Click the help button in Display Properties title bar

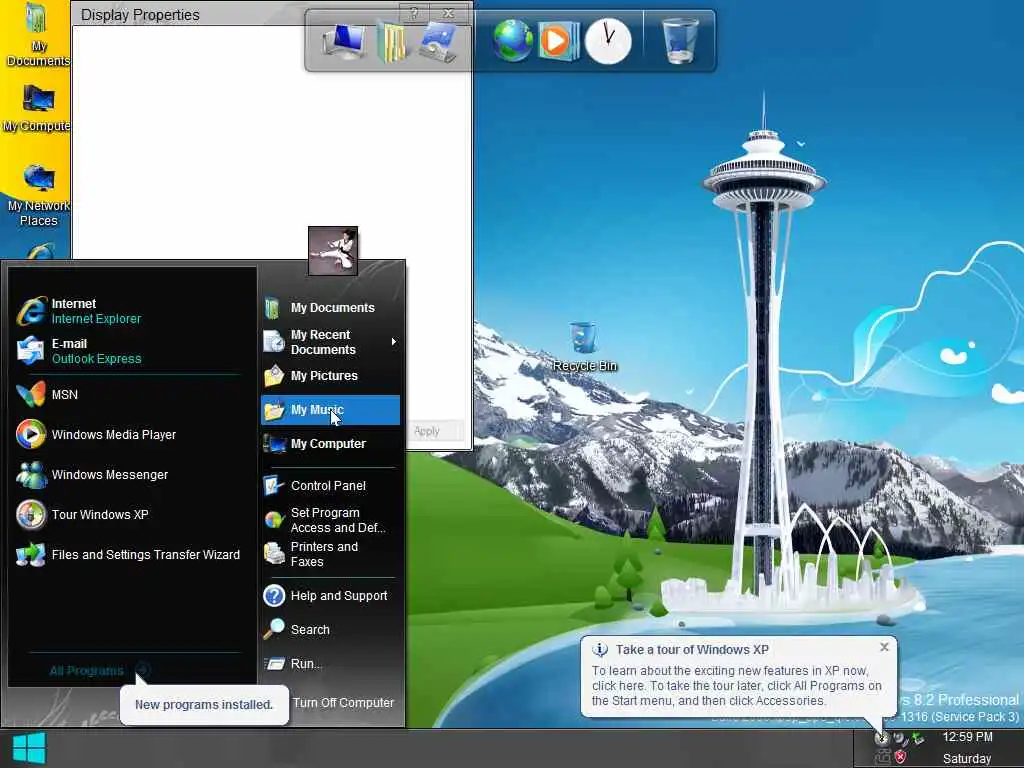click(414, 13)
